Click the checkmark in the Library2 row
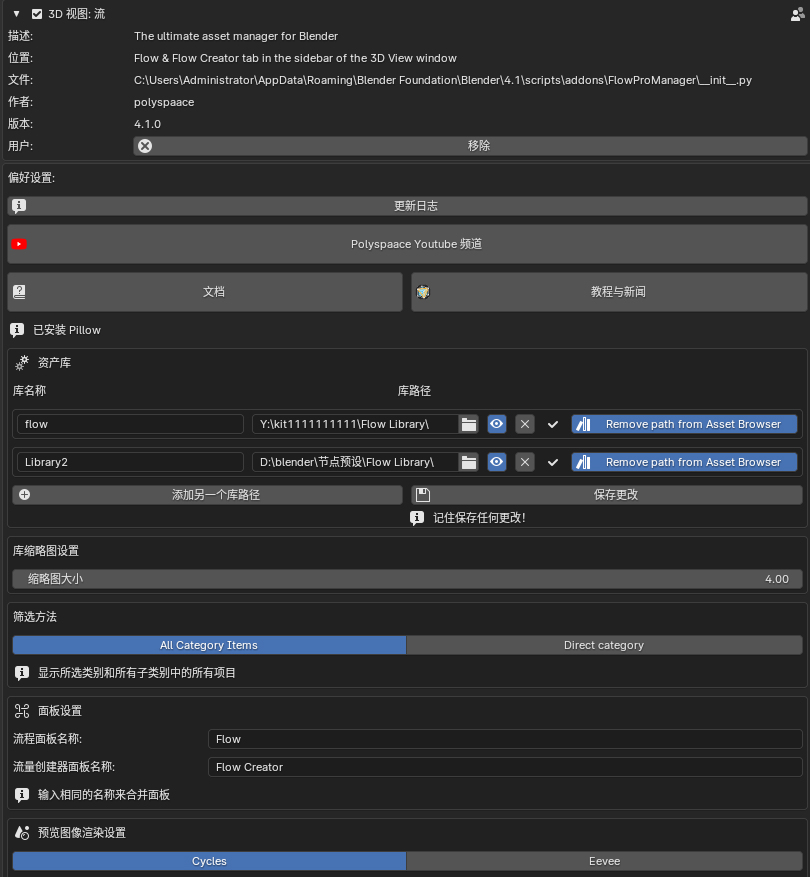810x877 pixels. [553, 462]
